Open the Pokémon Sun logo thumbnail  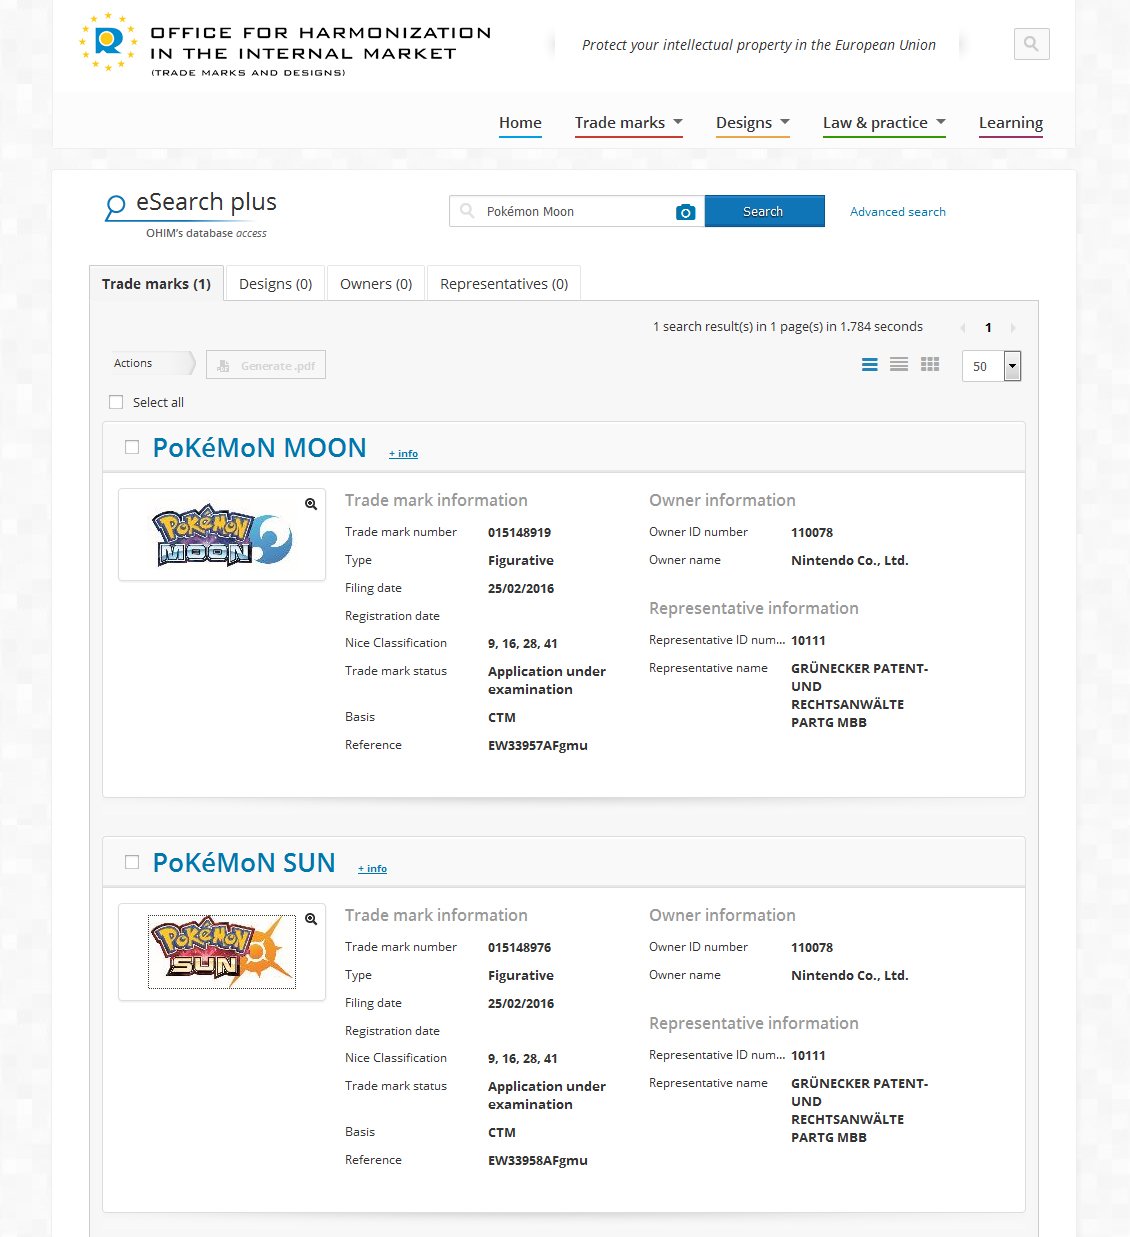[222, 951]
